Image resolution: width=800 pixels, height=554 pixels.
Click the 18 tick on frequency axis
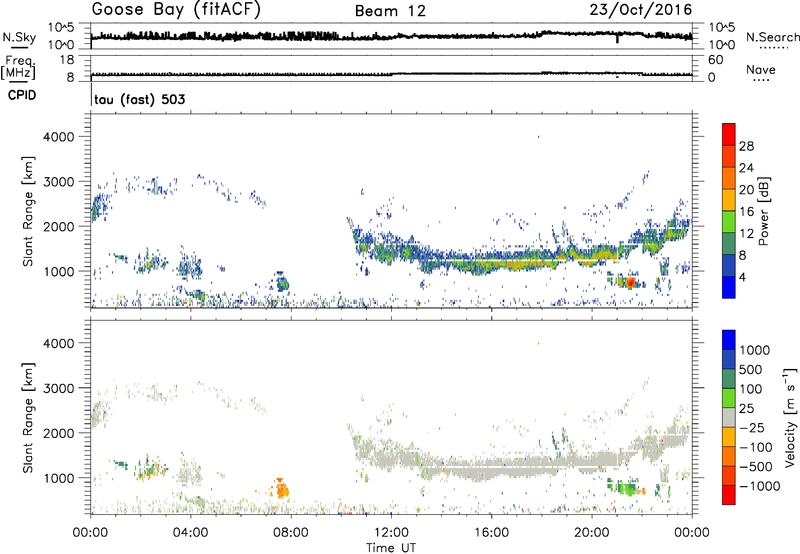(68, 60)
